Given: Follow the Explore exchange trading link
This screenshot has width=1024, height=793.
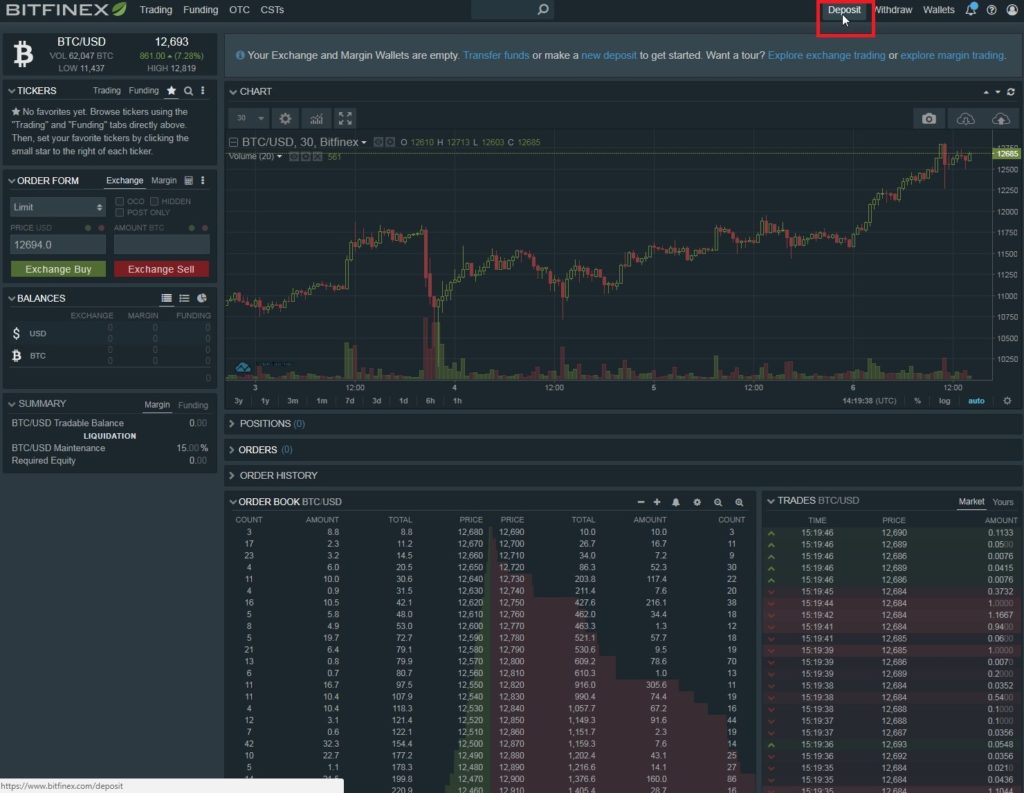Looking at the screenshot, I should pyautogui.click(x=826, y=56).
